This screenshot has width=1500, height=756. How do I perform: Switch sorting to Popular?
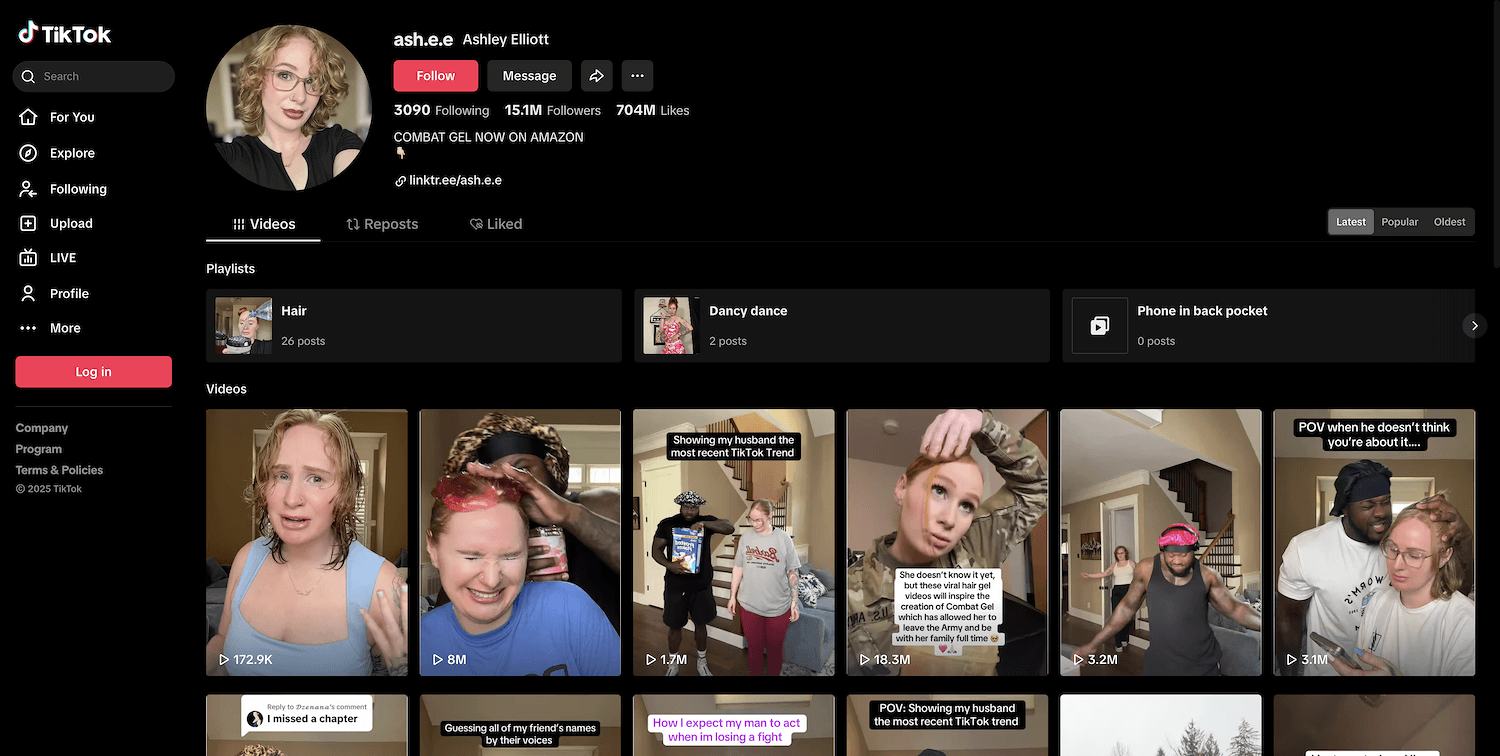coord(1399,222)
